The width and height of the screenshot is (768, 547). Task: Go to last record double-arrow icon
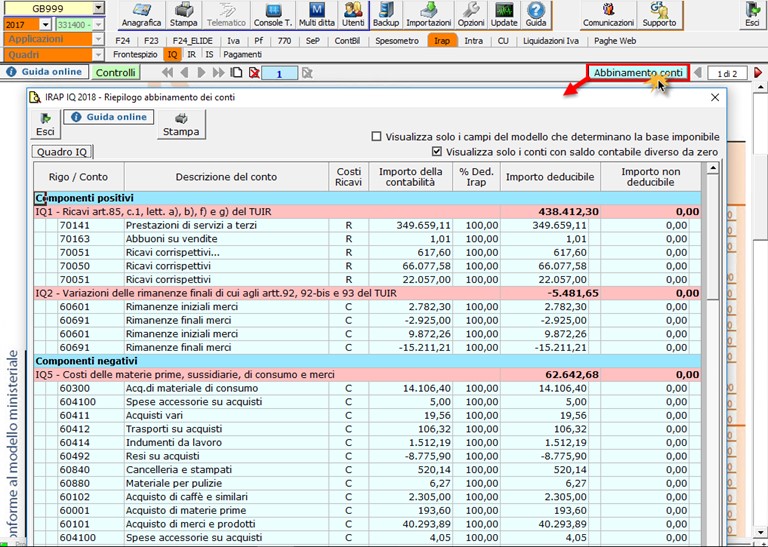[x=218, y=73]
